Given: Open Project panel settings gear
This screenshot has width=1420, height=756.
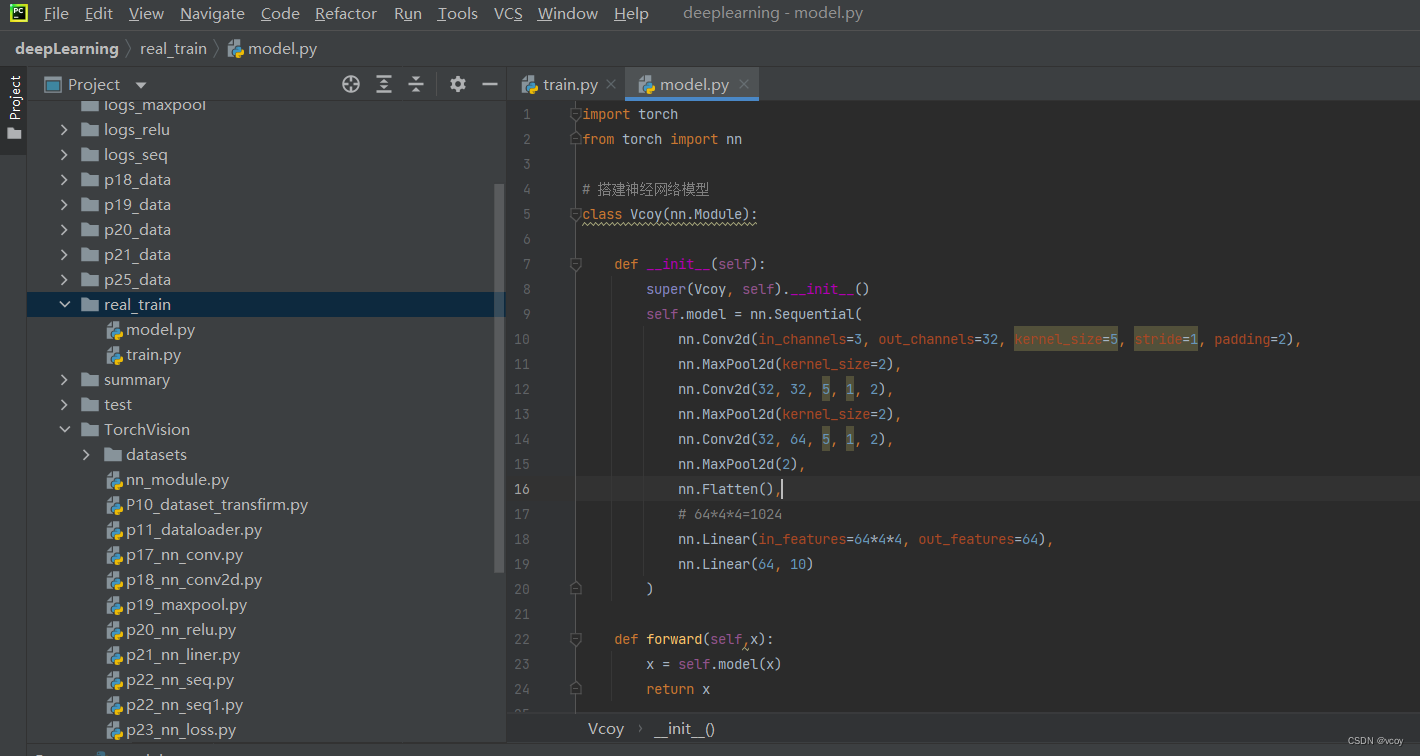Looking at the screenshot, I should point(458,84).
